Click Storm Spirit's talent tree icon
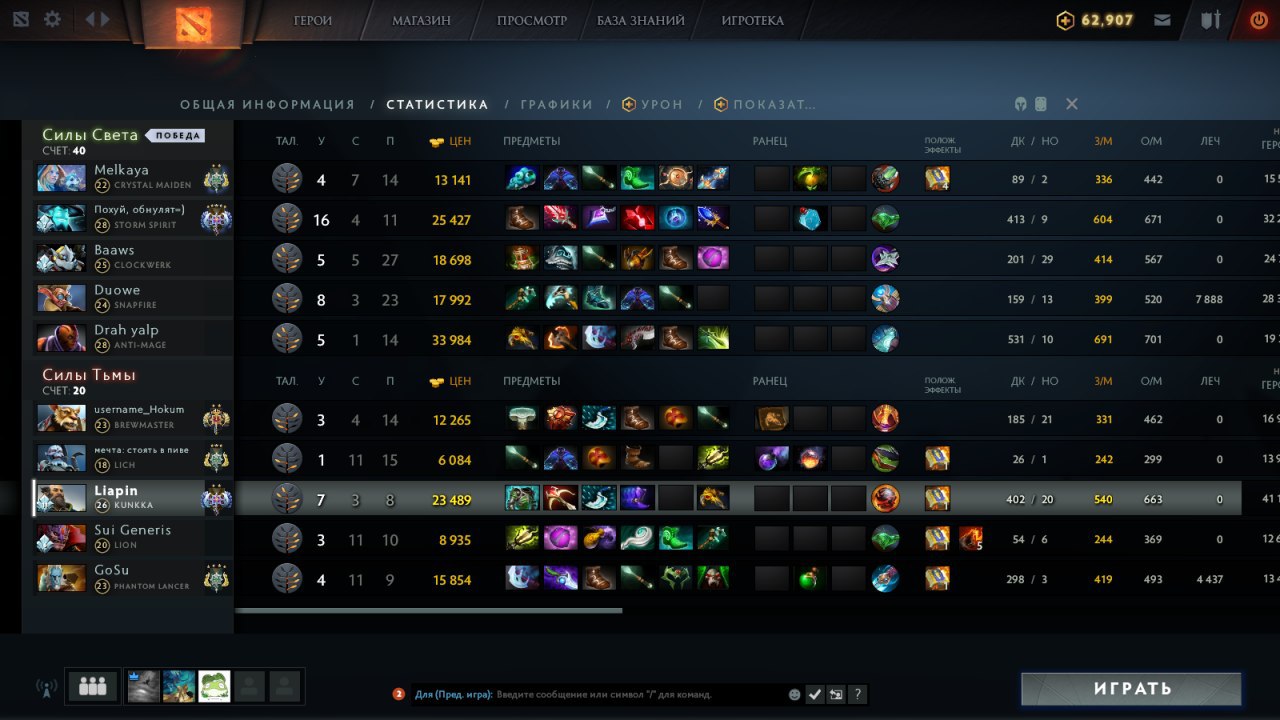The width and height of the screenshot is (1280, 720). point(287,219)
